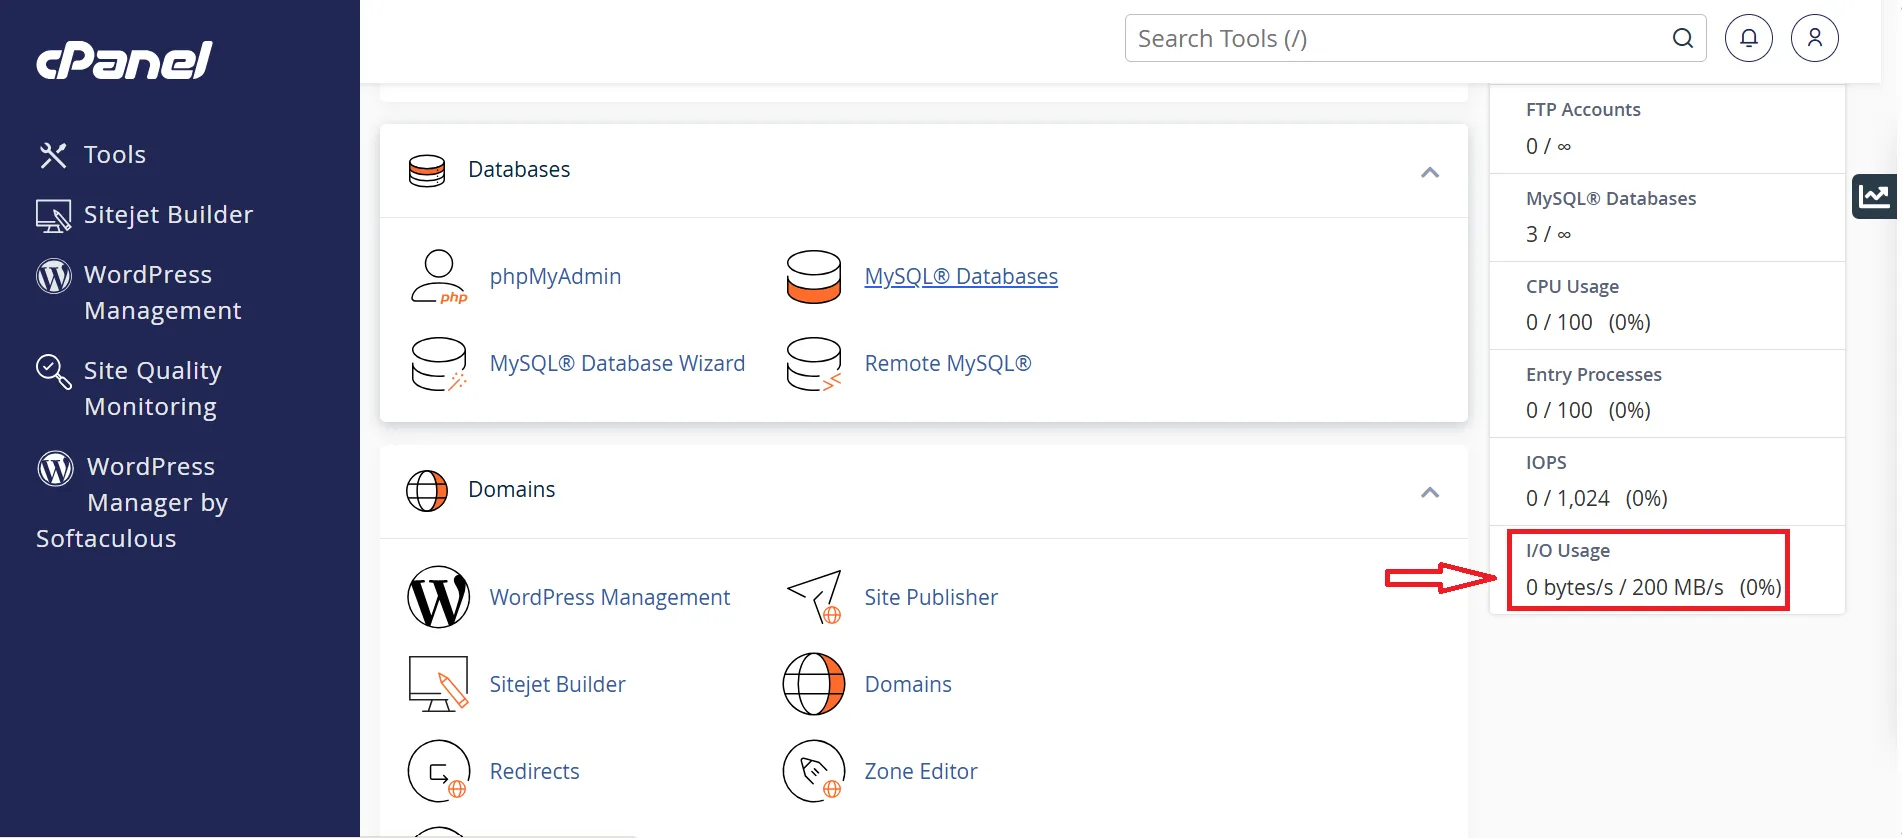Focus the Search Tools input field
Image resolution: width=1902 pixels, height=838 pixels.
click(1395, 39)
